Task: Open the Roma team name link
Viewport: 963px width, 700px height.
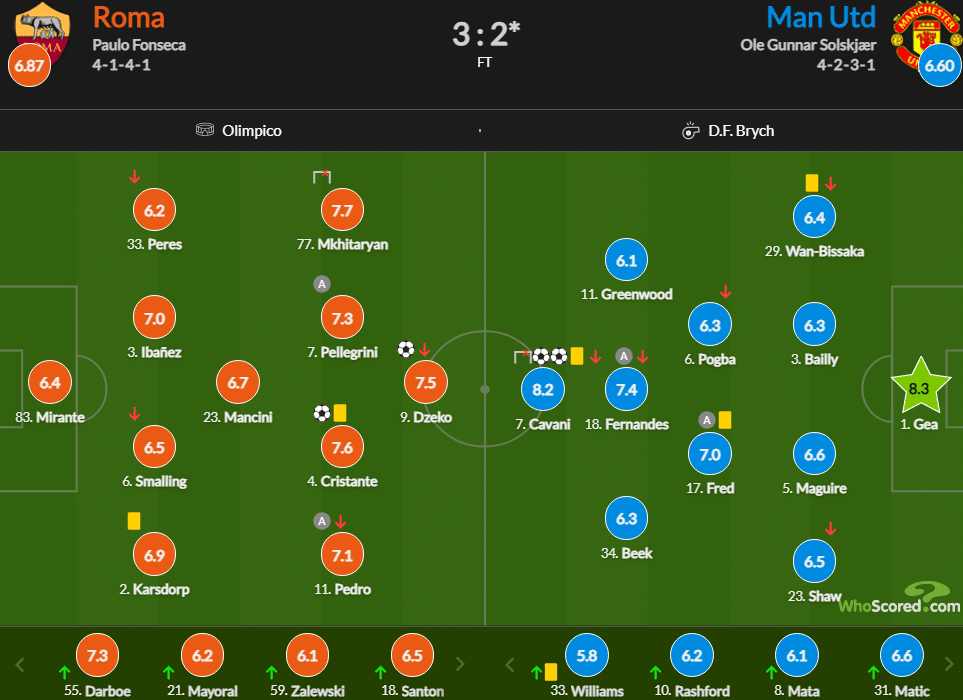Action: [128, 17]
